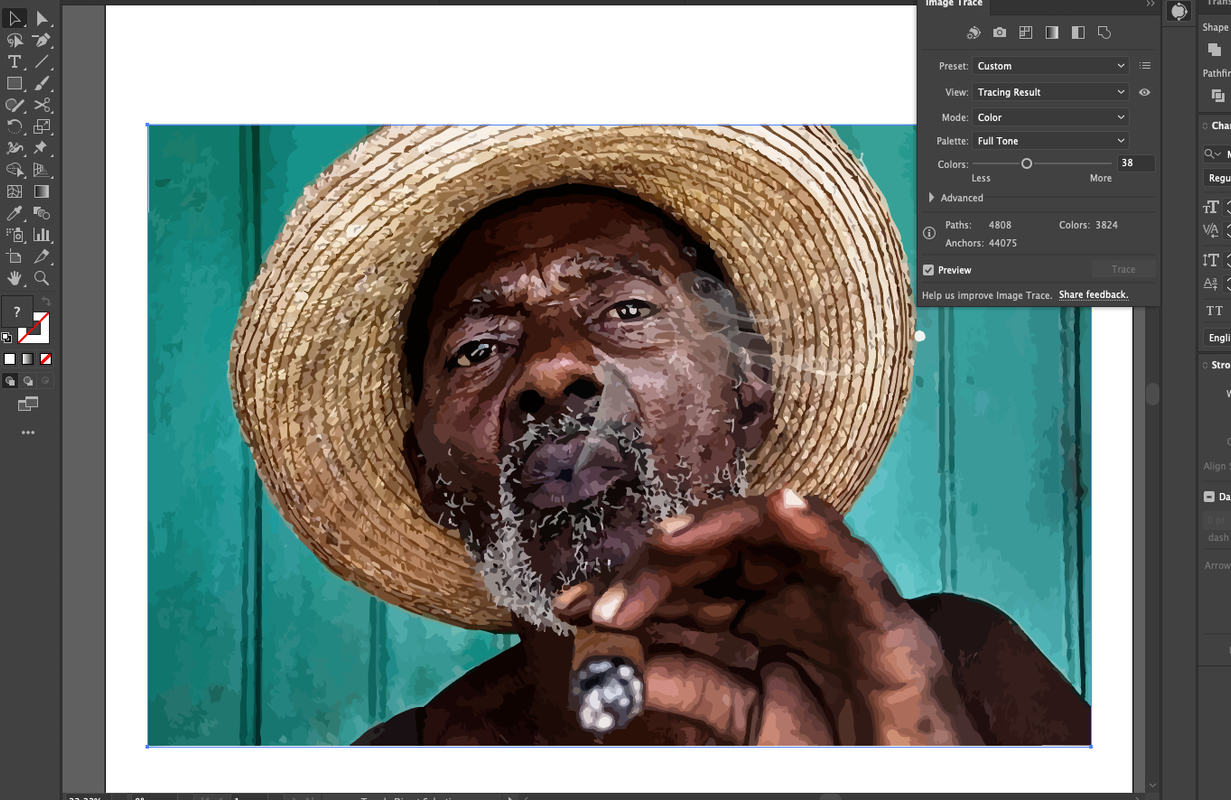
Task: Click the circular arrows panel icon in dock
Action: coord(1179,11)
